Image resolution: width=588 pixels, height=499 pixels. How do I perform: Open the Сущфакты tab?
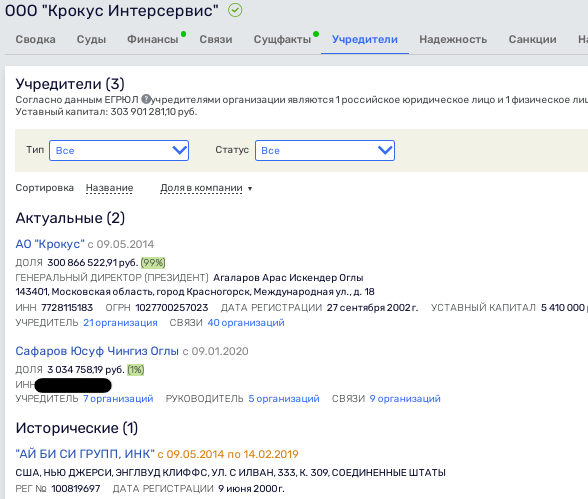click(x=282, y=39)
